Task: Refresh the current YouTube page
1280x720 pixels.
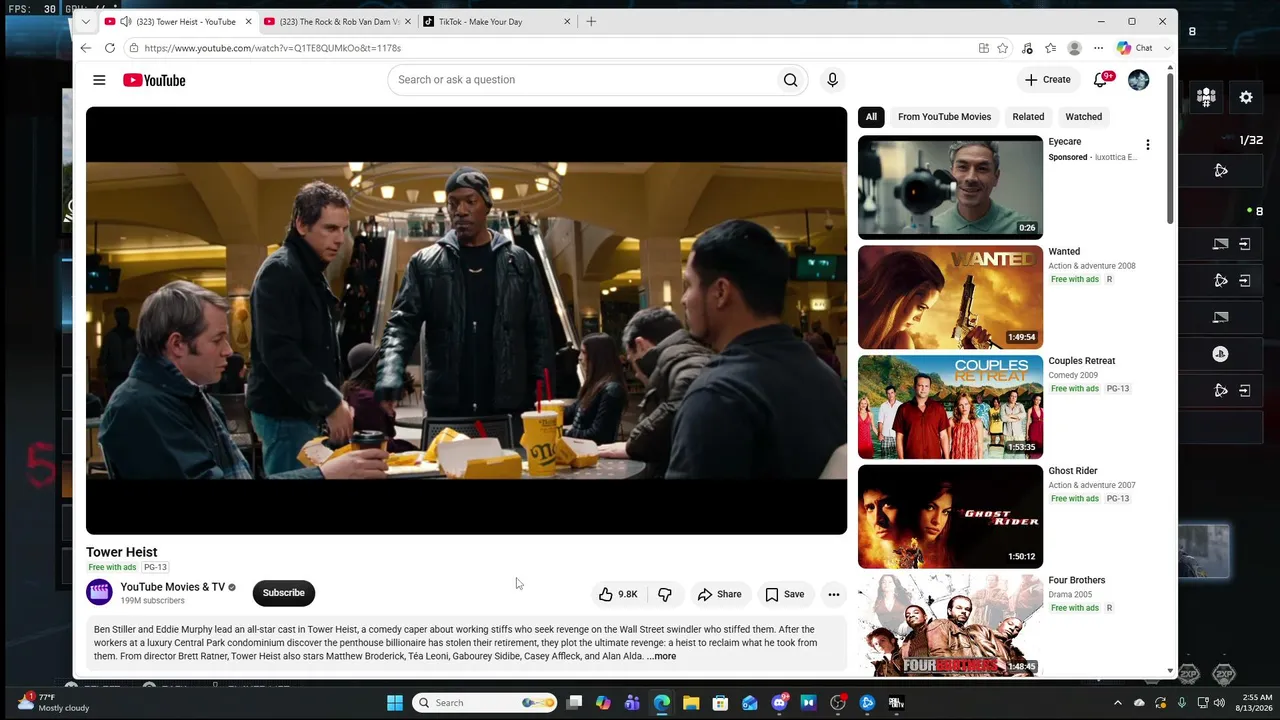Action: (110, 48)
